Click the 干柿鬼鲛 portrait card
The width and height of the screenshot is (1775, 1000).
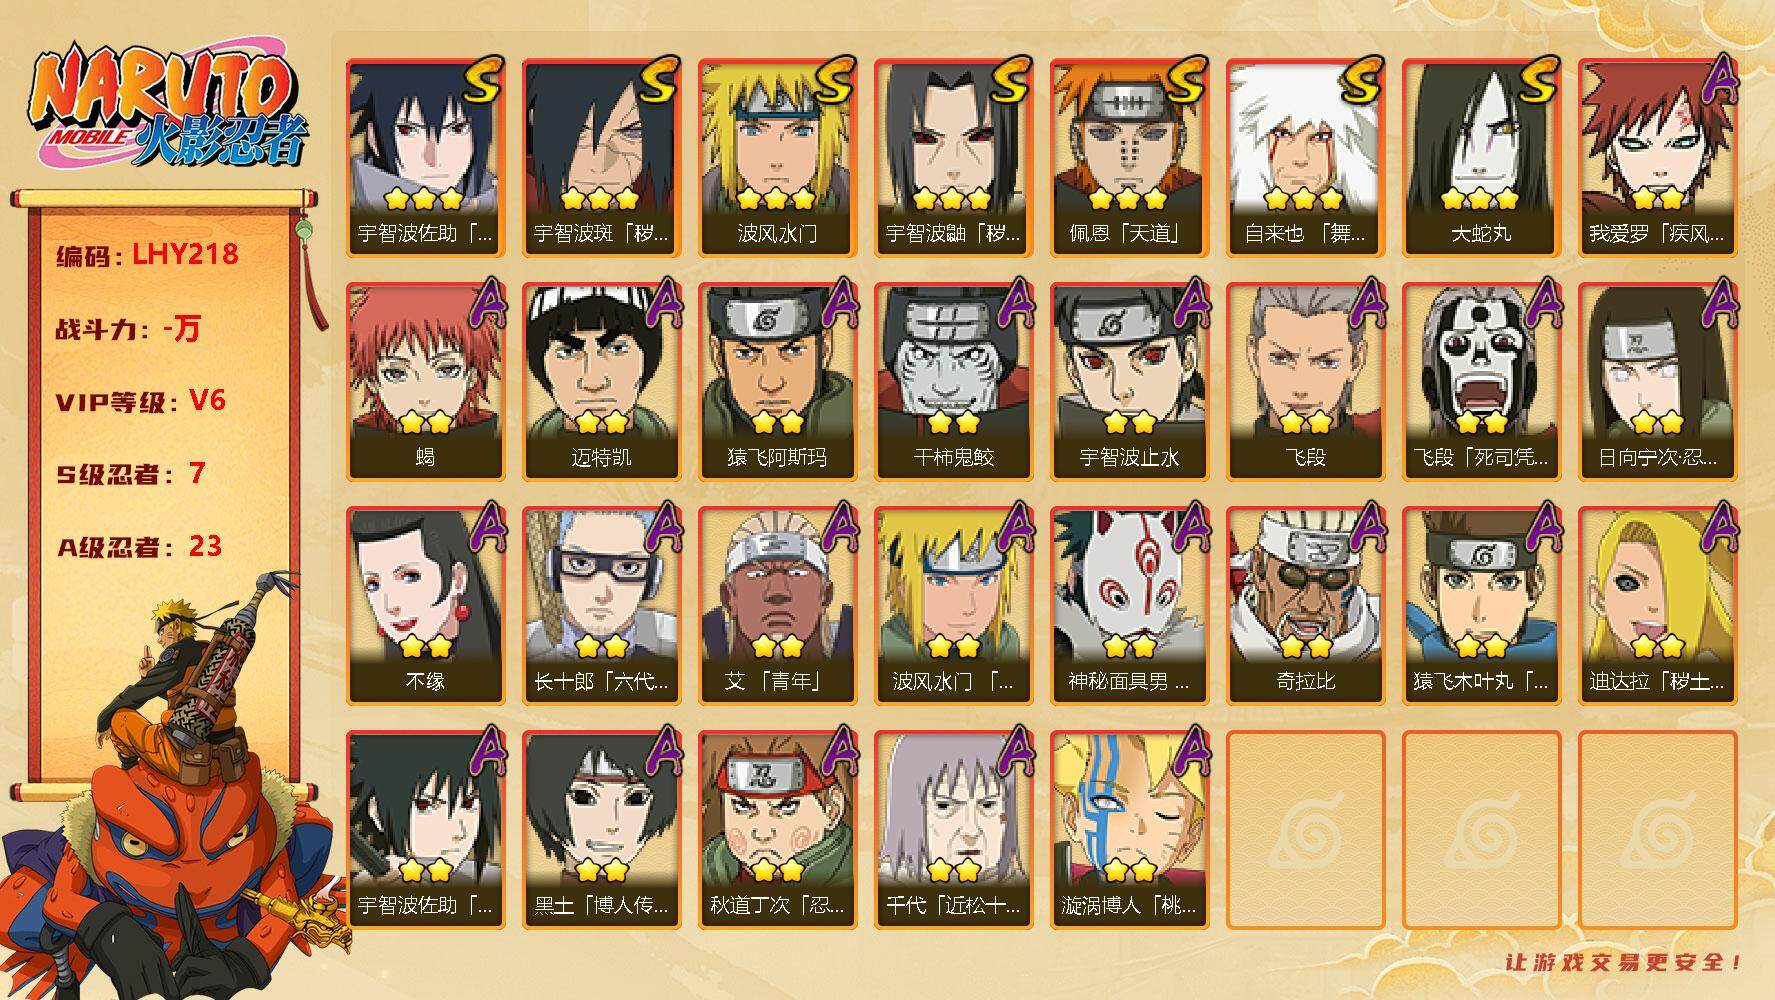pos(953,381)
